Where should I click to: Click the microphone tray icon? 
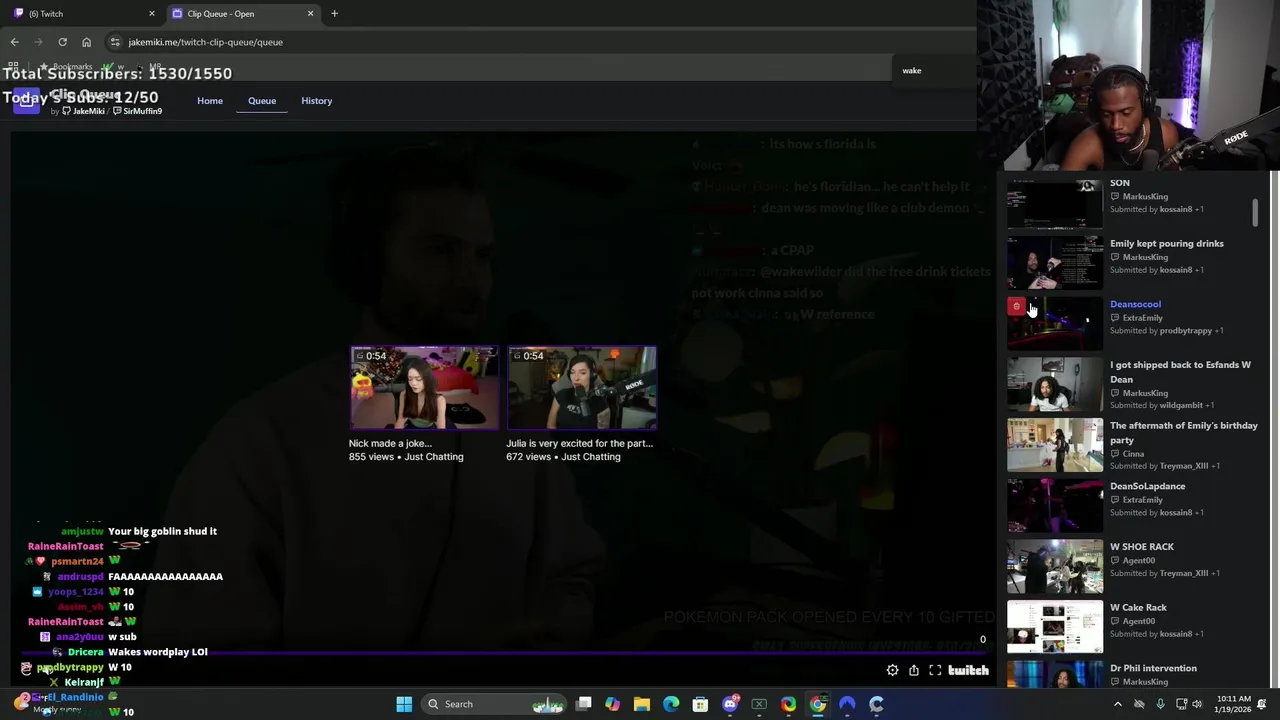[1160, 704]
